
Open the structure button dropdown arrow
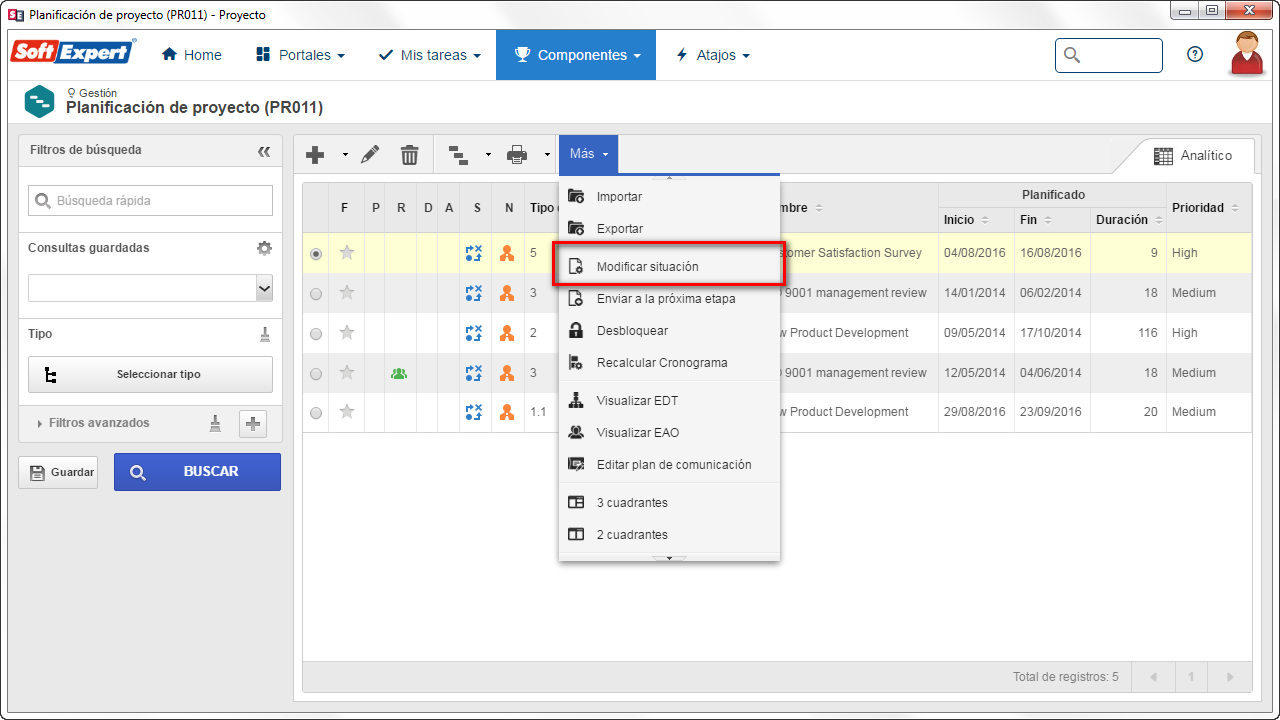click(x=488, y=155)
